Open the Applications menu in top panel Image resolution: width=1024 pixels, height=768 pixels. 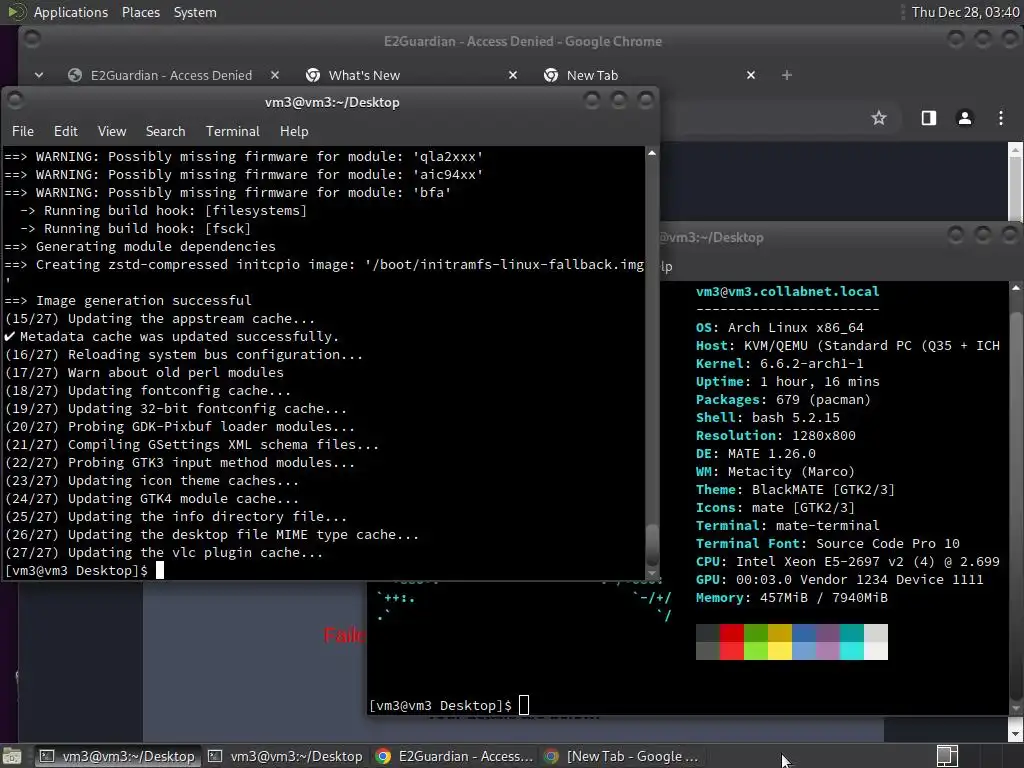pyautogui.click(x=71, y=12)
